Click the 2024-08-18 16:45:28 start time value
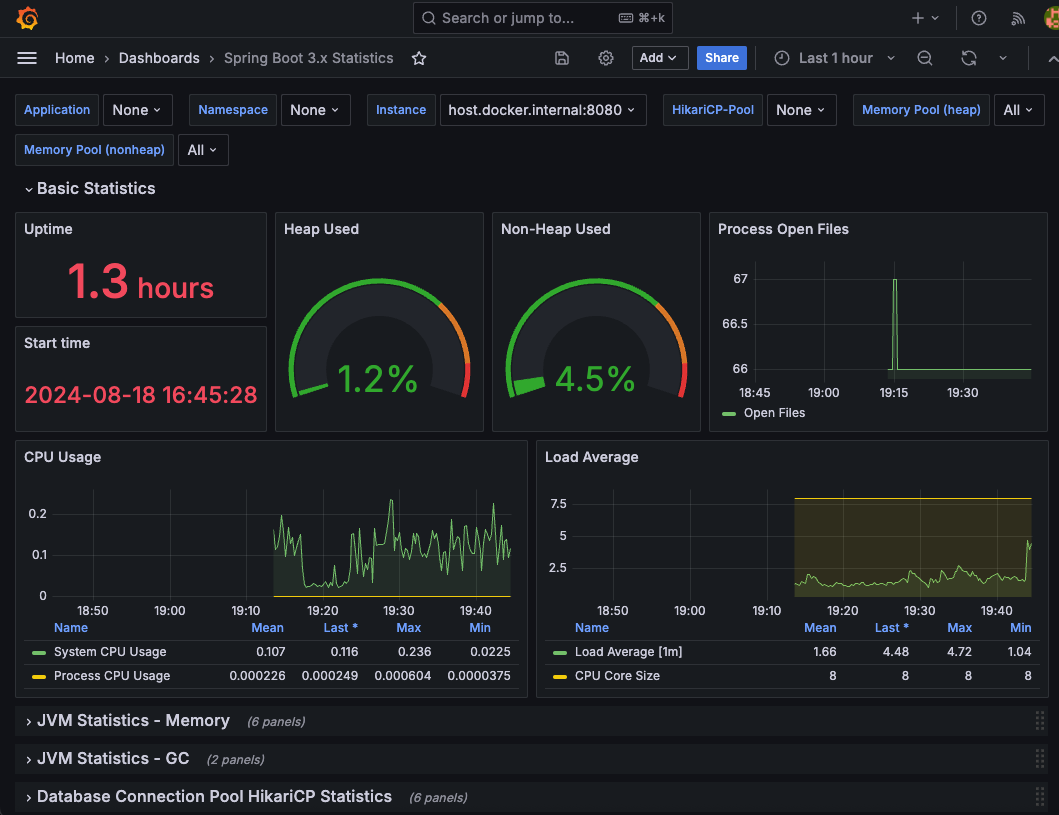The height and width of the screenshot is (815, 1059). coord(140,395)
